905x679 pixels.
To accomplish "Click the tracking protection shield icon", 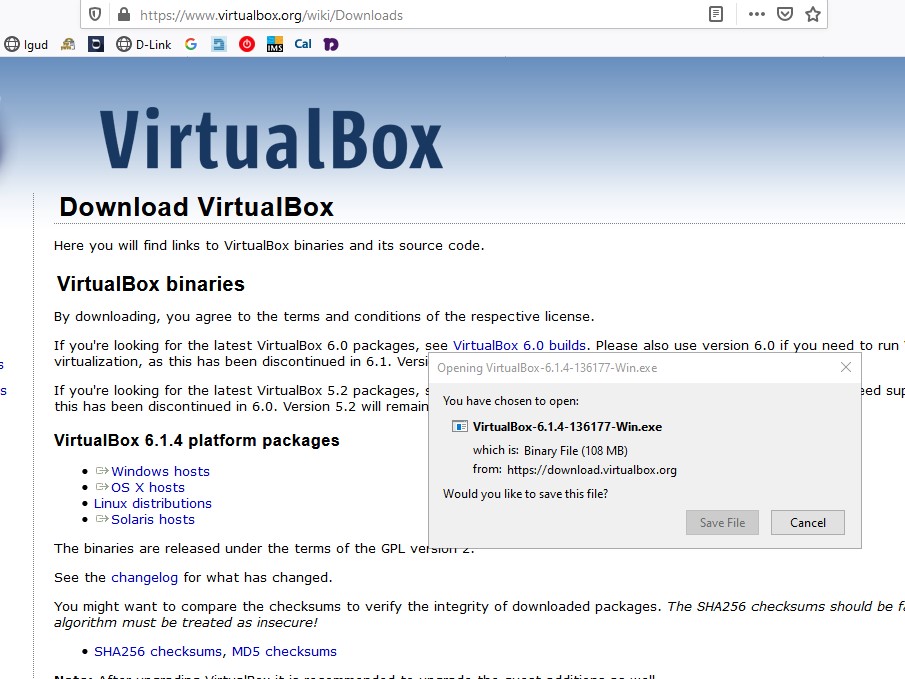I will point(95,14).
